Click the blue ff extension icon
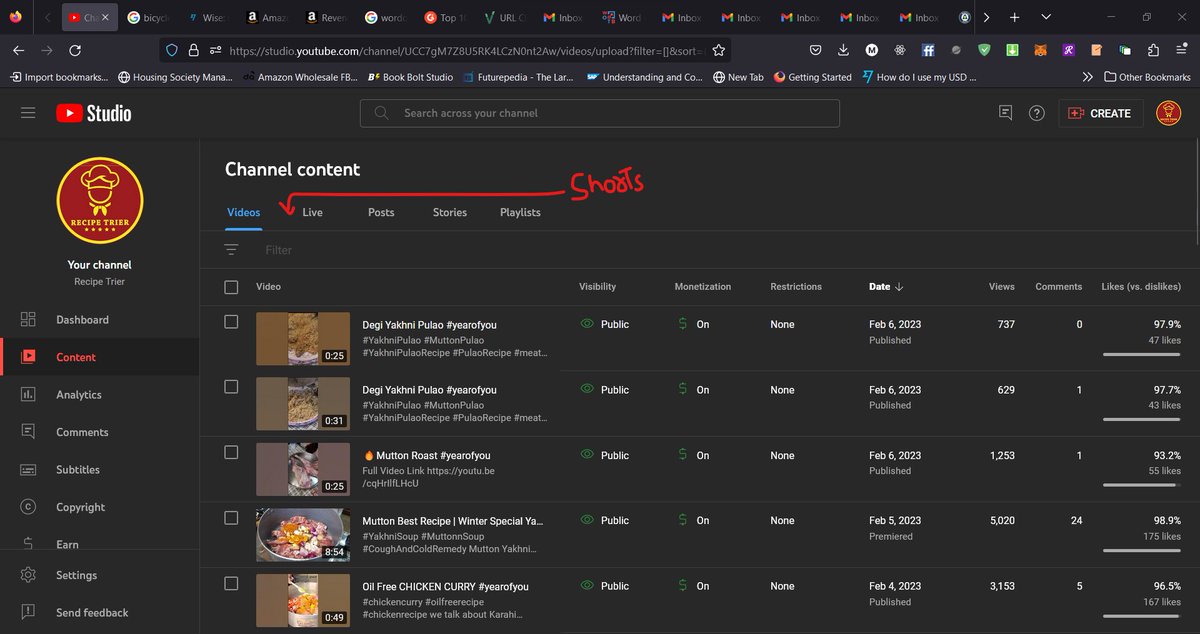The image size is (1200, 634). point(929,50)
